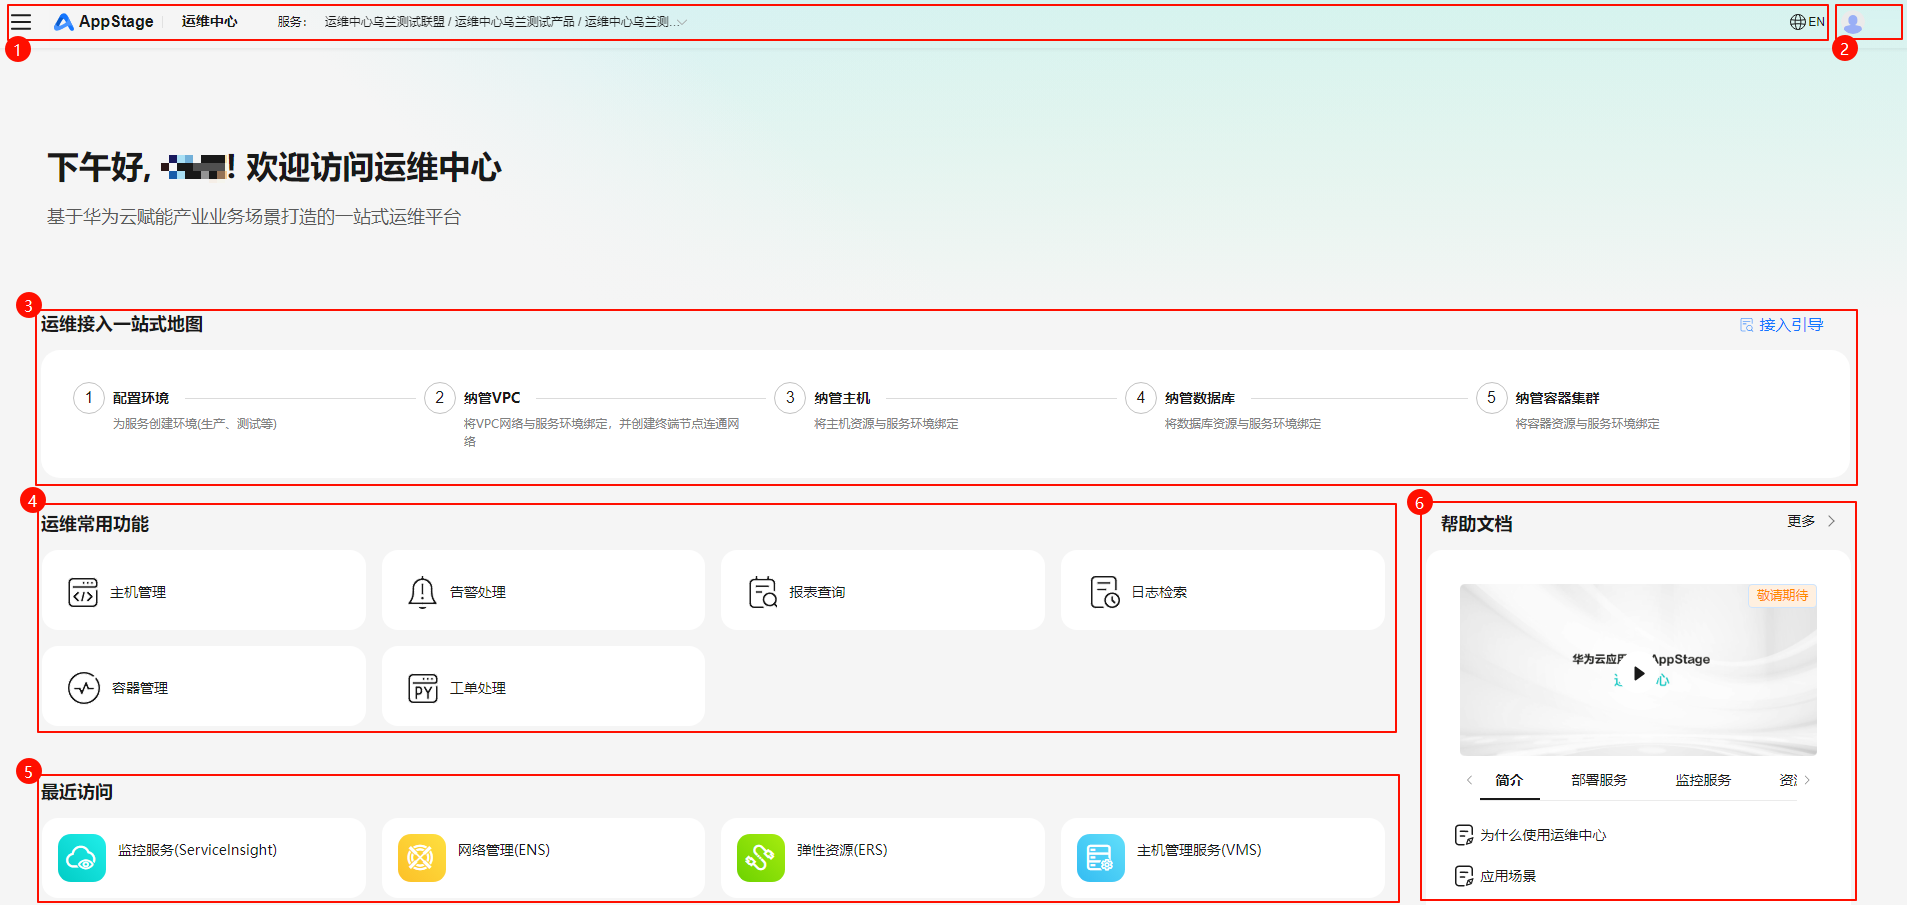
Task: Open 主机管理 host management card
Action: point(204,592)
